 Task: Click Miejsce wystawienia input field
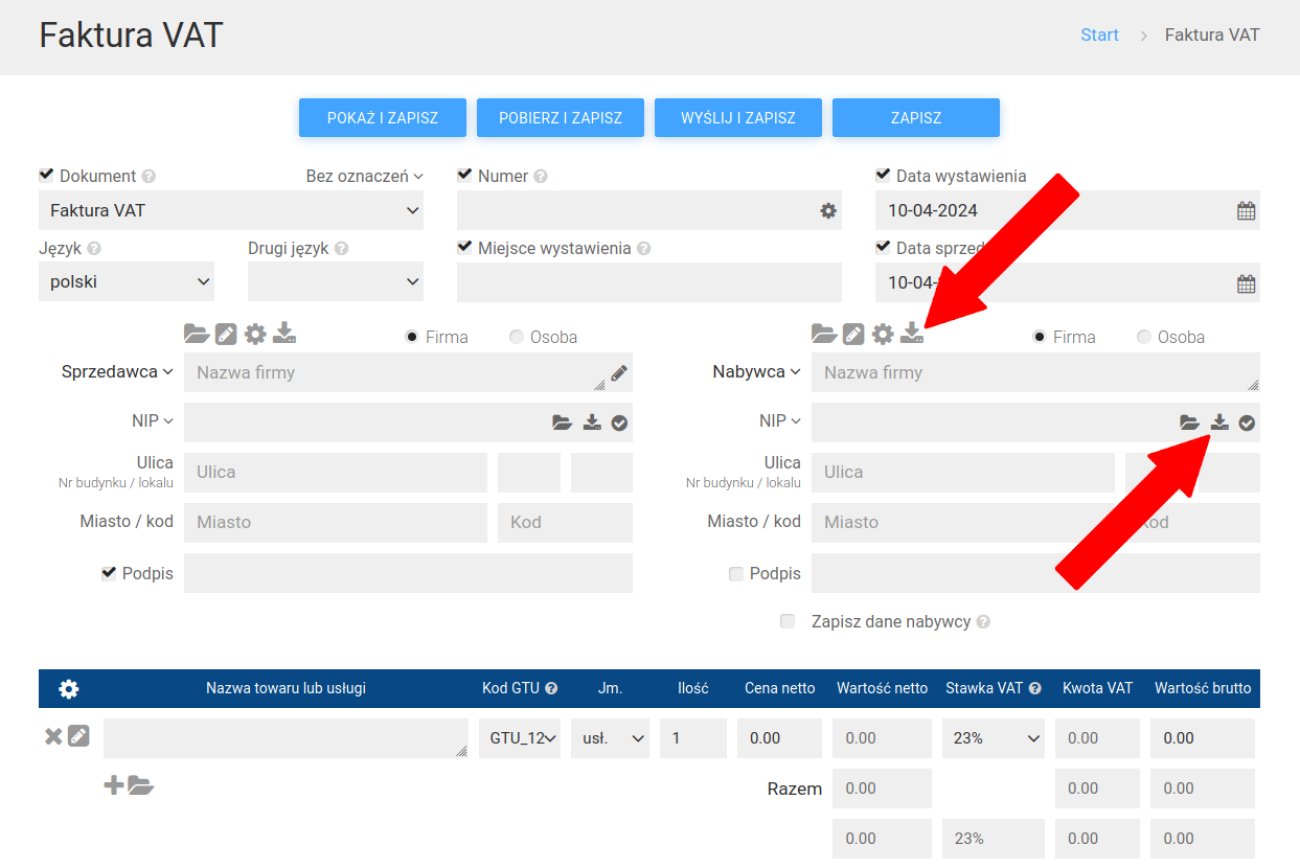pyautogui.click(x=648, y=282)
